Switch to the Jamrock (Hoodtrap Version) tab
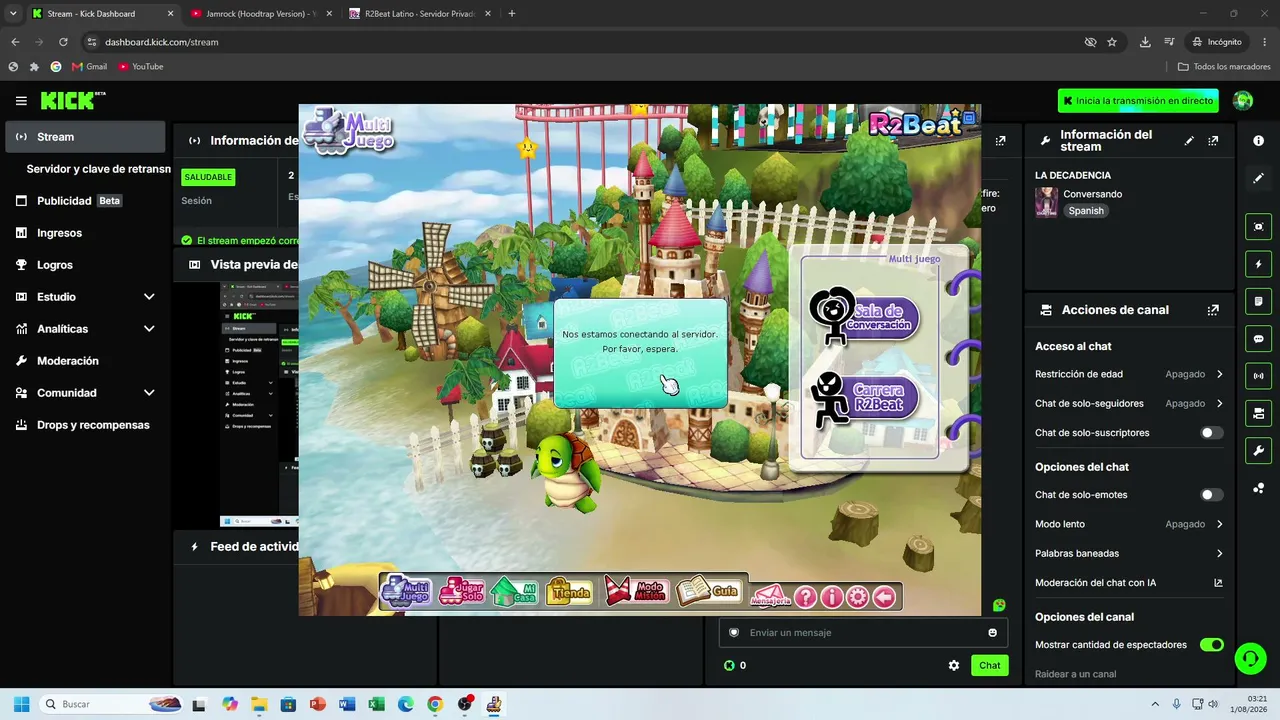1280x720 pixels. 262,14
